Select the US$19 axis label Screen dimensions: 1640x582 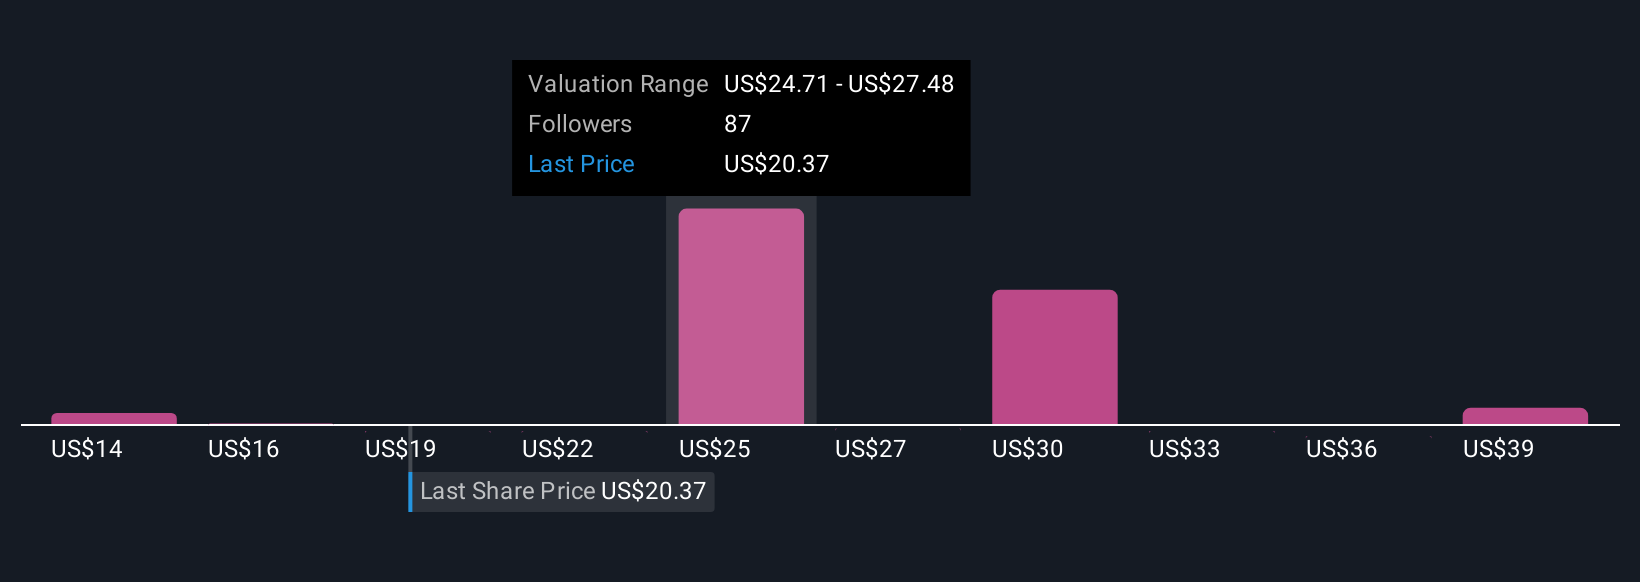[x=401, y=449]
